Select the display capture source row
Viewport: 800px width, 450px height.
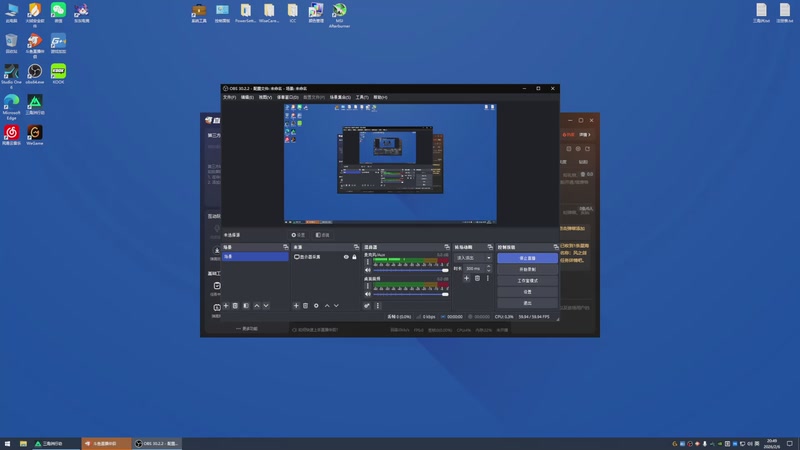pos(325,257)
